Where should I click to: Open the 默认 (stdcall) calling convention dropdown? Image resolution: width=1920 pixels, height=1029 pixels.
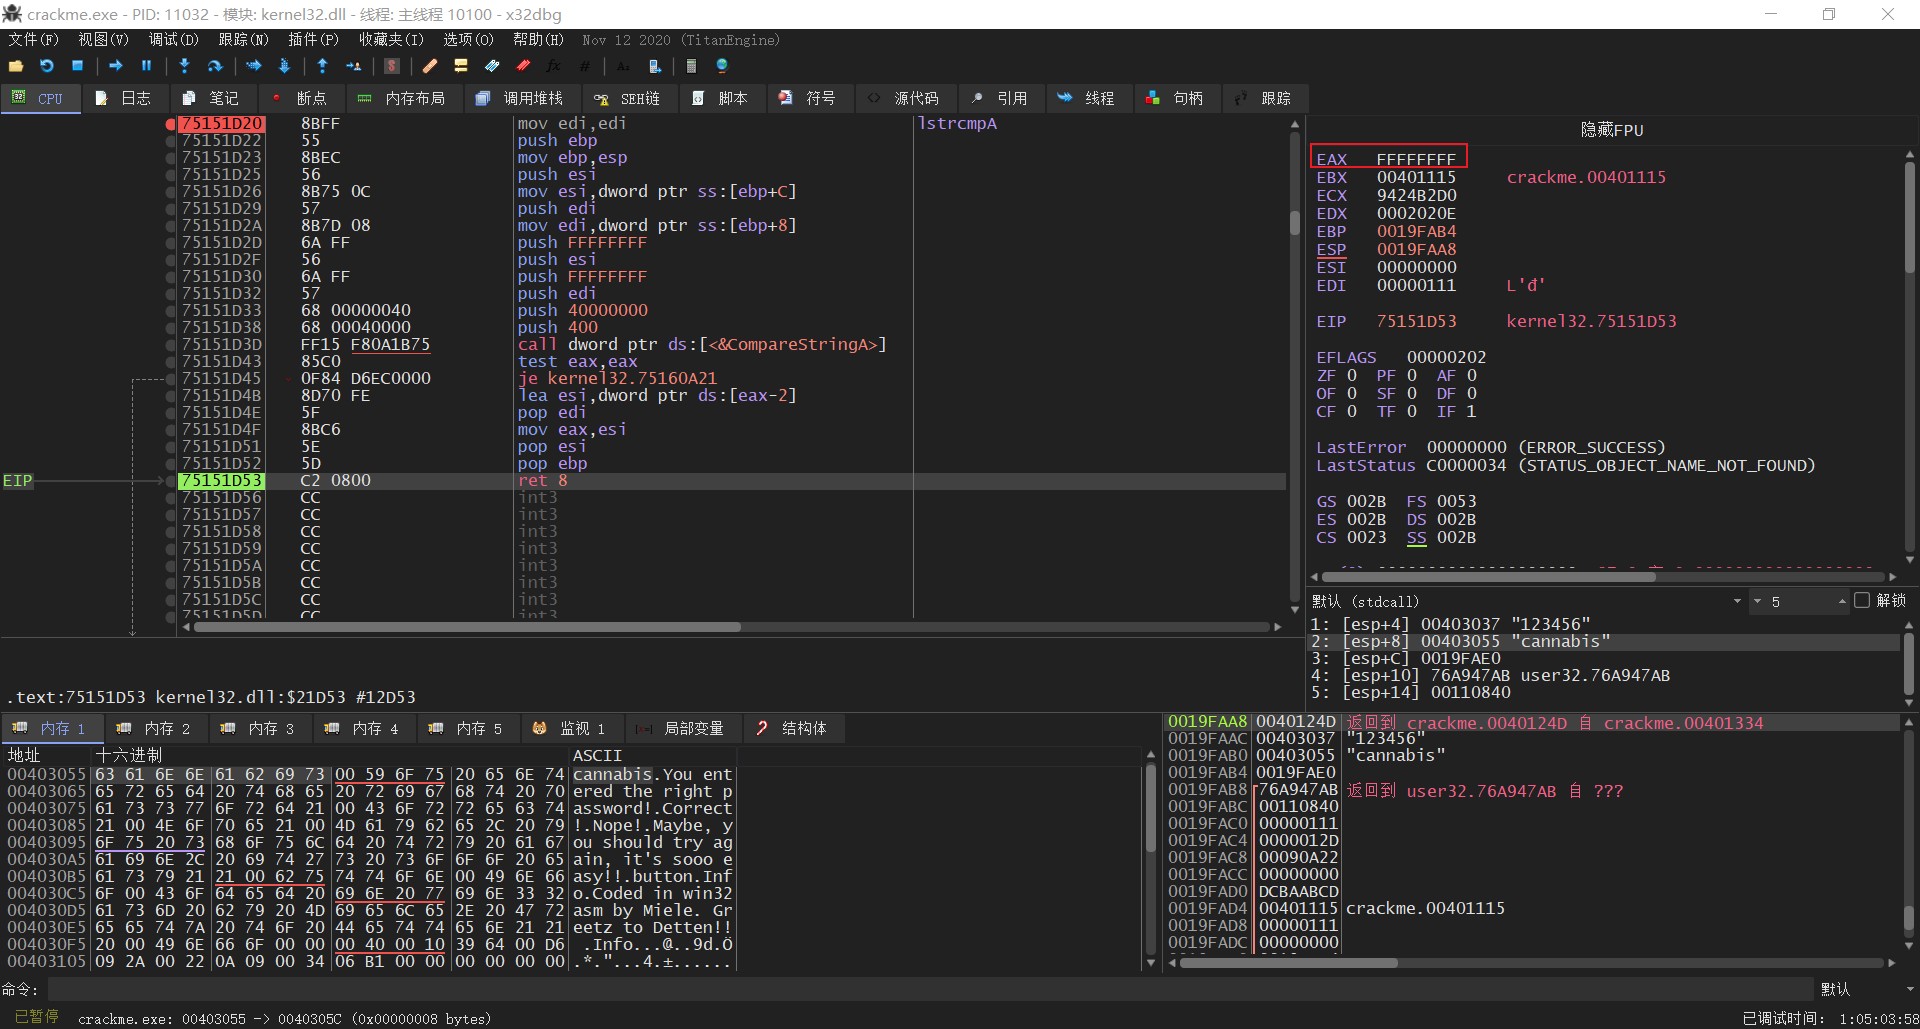point(1736,602)
